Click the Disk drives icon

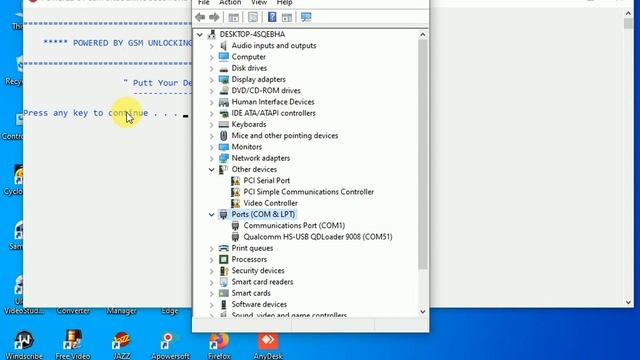223,68
